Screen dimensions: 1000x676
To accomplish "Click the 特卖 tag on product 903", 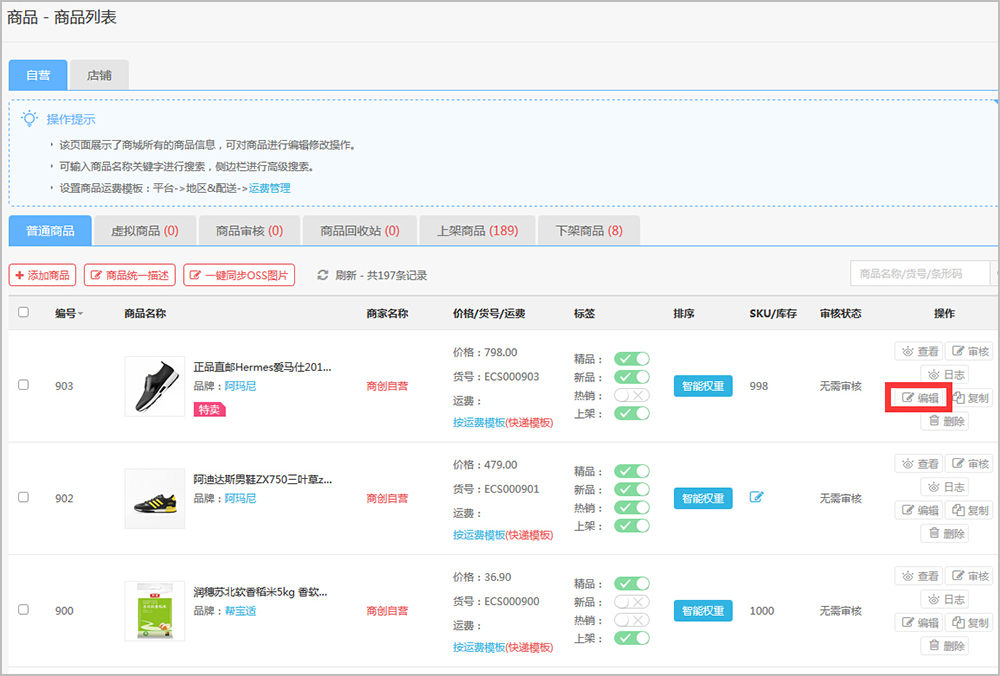I will [x=209, y=409].
